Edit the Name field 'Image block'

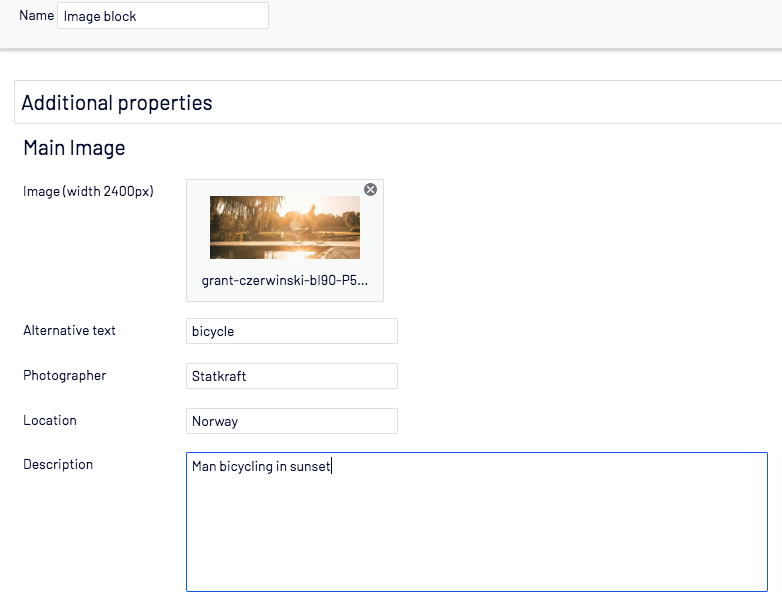(163, 16)
